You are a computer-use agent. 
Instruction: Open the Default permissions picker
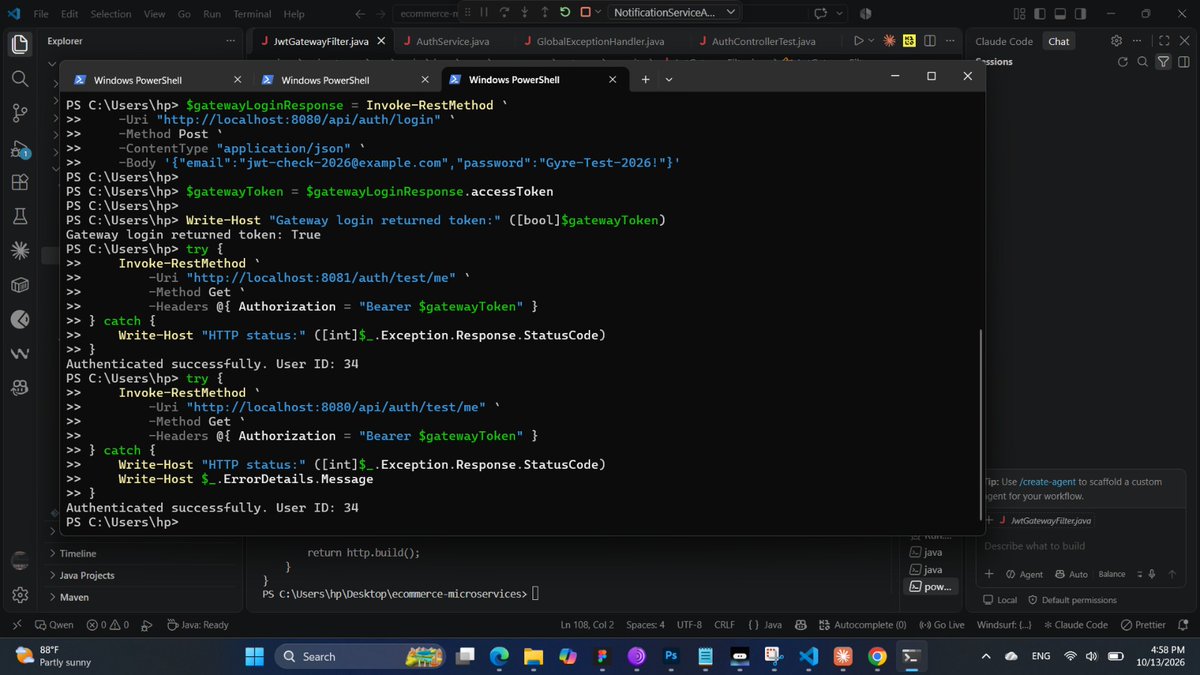pyautogui.click(x=1072, y=600)
